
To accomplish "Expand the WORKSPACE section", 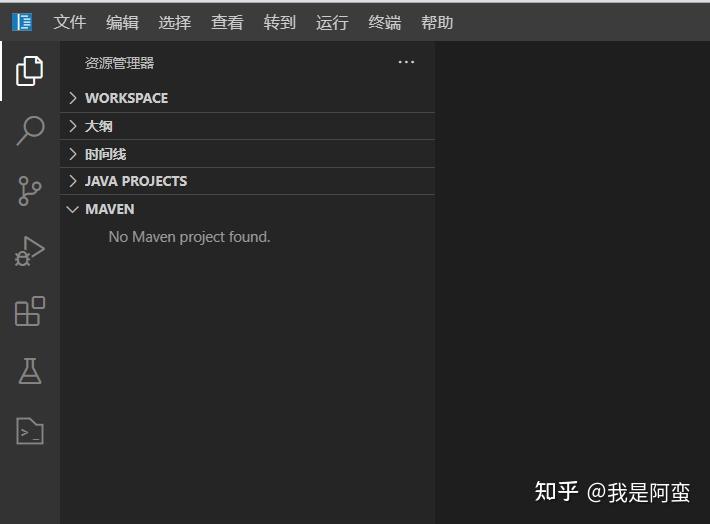I will click(x=248, y=98).
